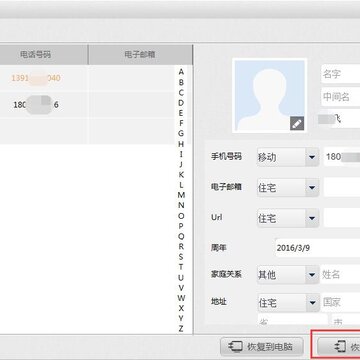Open the 电子邮箱 type dropdown showing 住宅
The width and height of the screenshot is (360, 360).
[x=288, y=188]
